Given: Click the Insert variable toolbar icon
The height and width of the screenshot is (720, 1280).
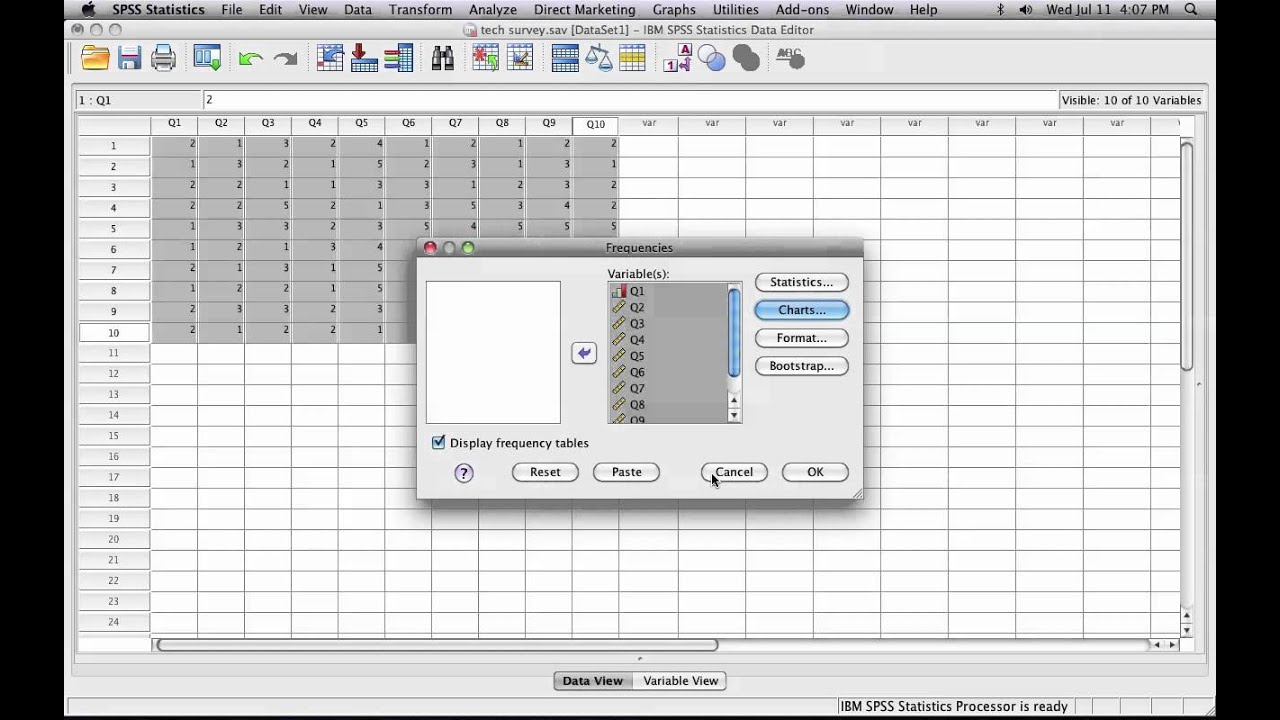Looking at the screenshot, I should [x=520, y=59].
